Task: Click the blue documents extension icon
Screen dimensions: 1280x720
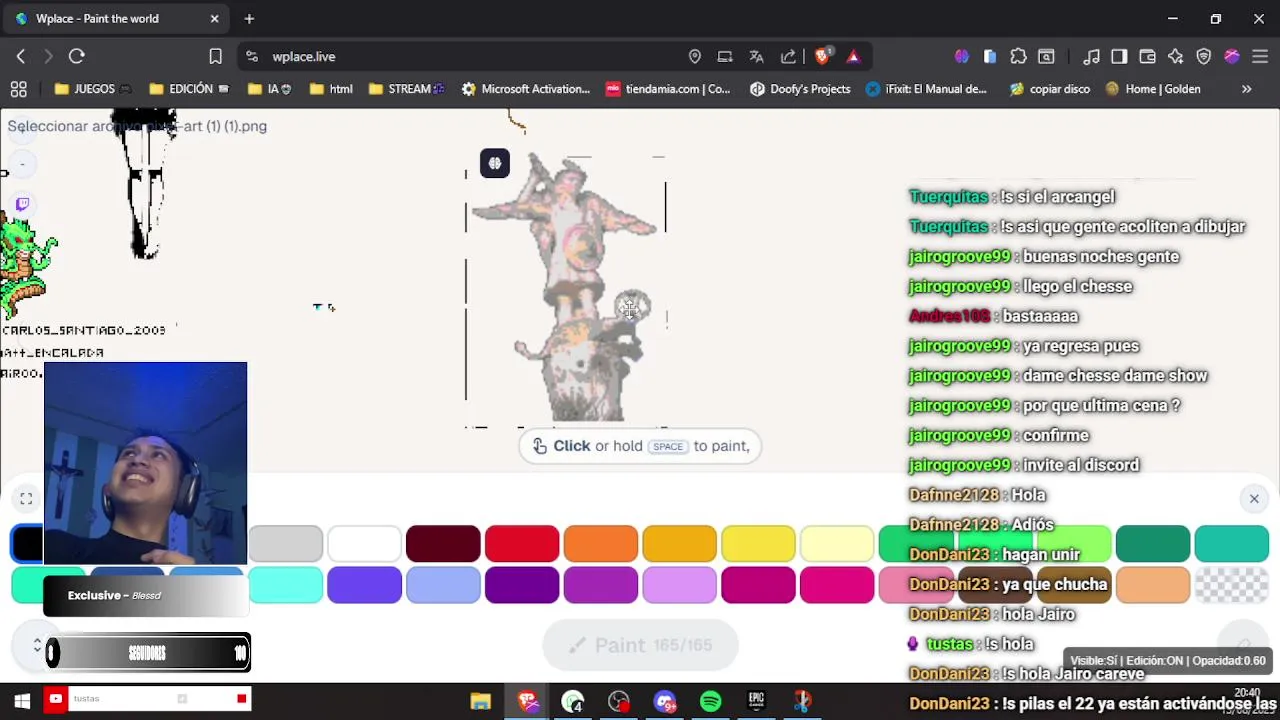Action: [990, 57]
